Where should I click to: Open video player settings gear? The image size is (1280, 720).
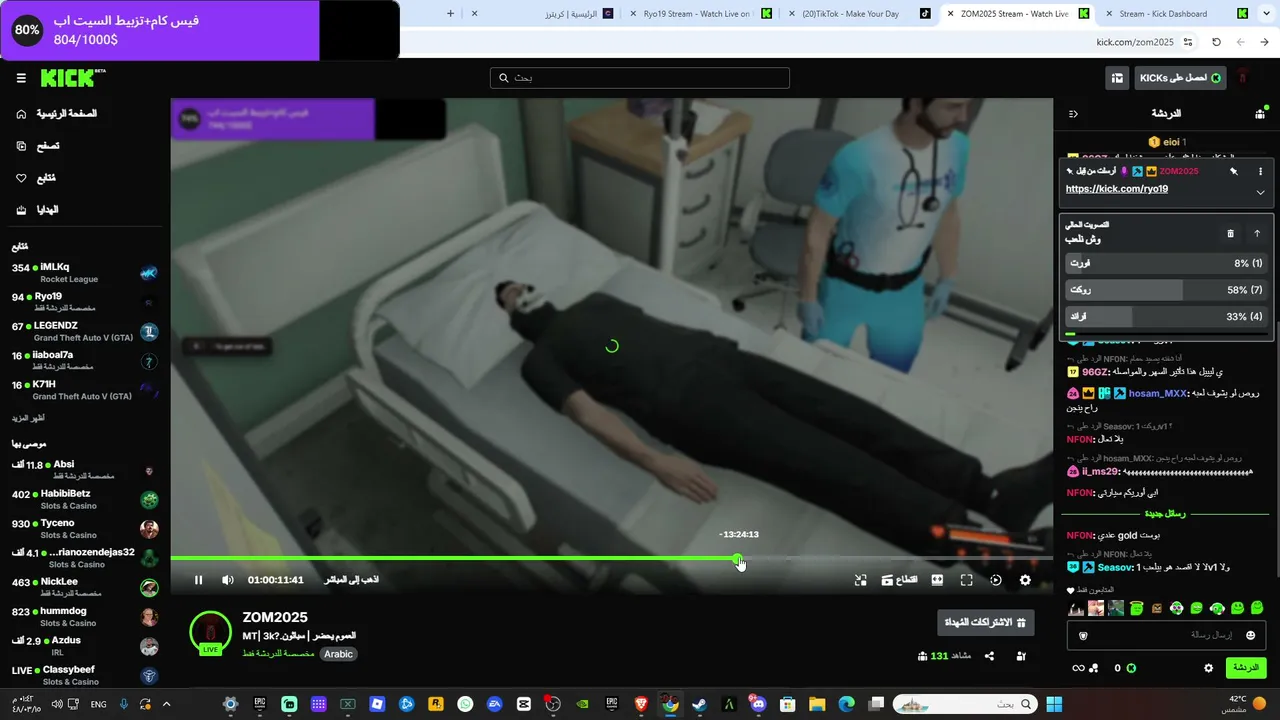pos(1025,580)
